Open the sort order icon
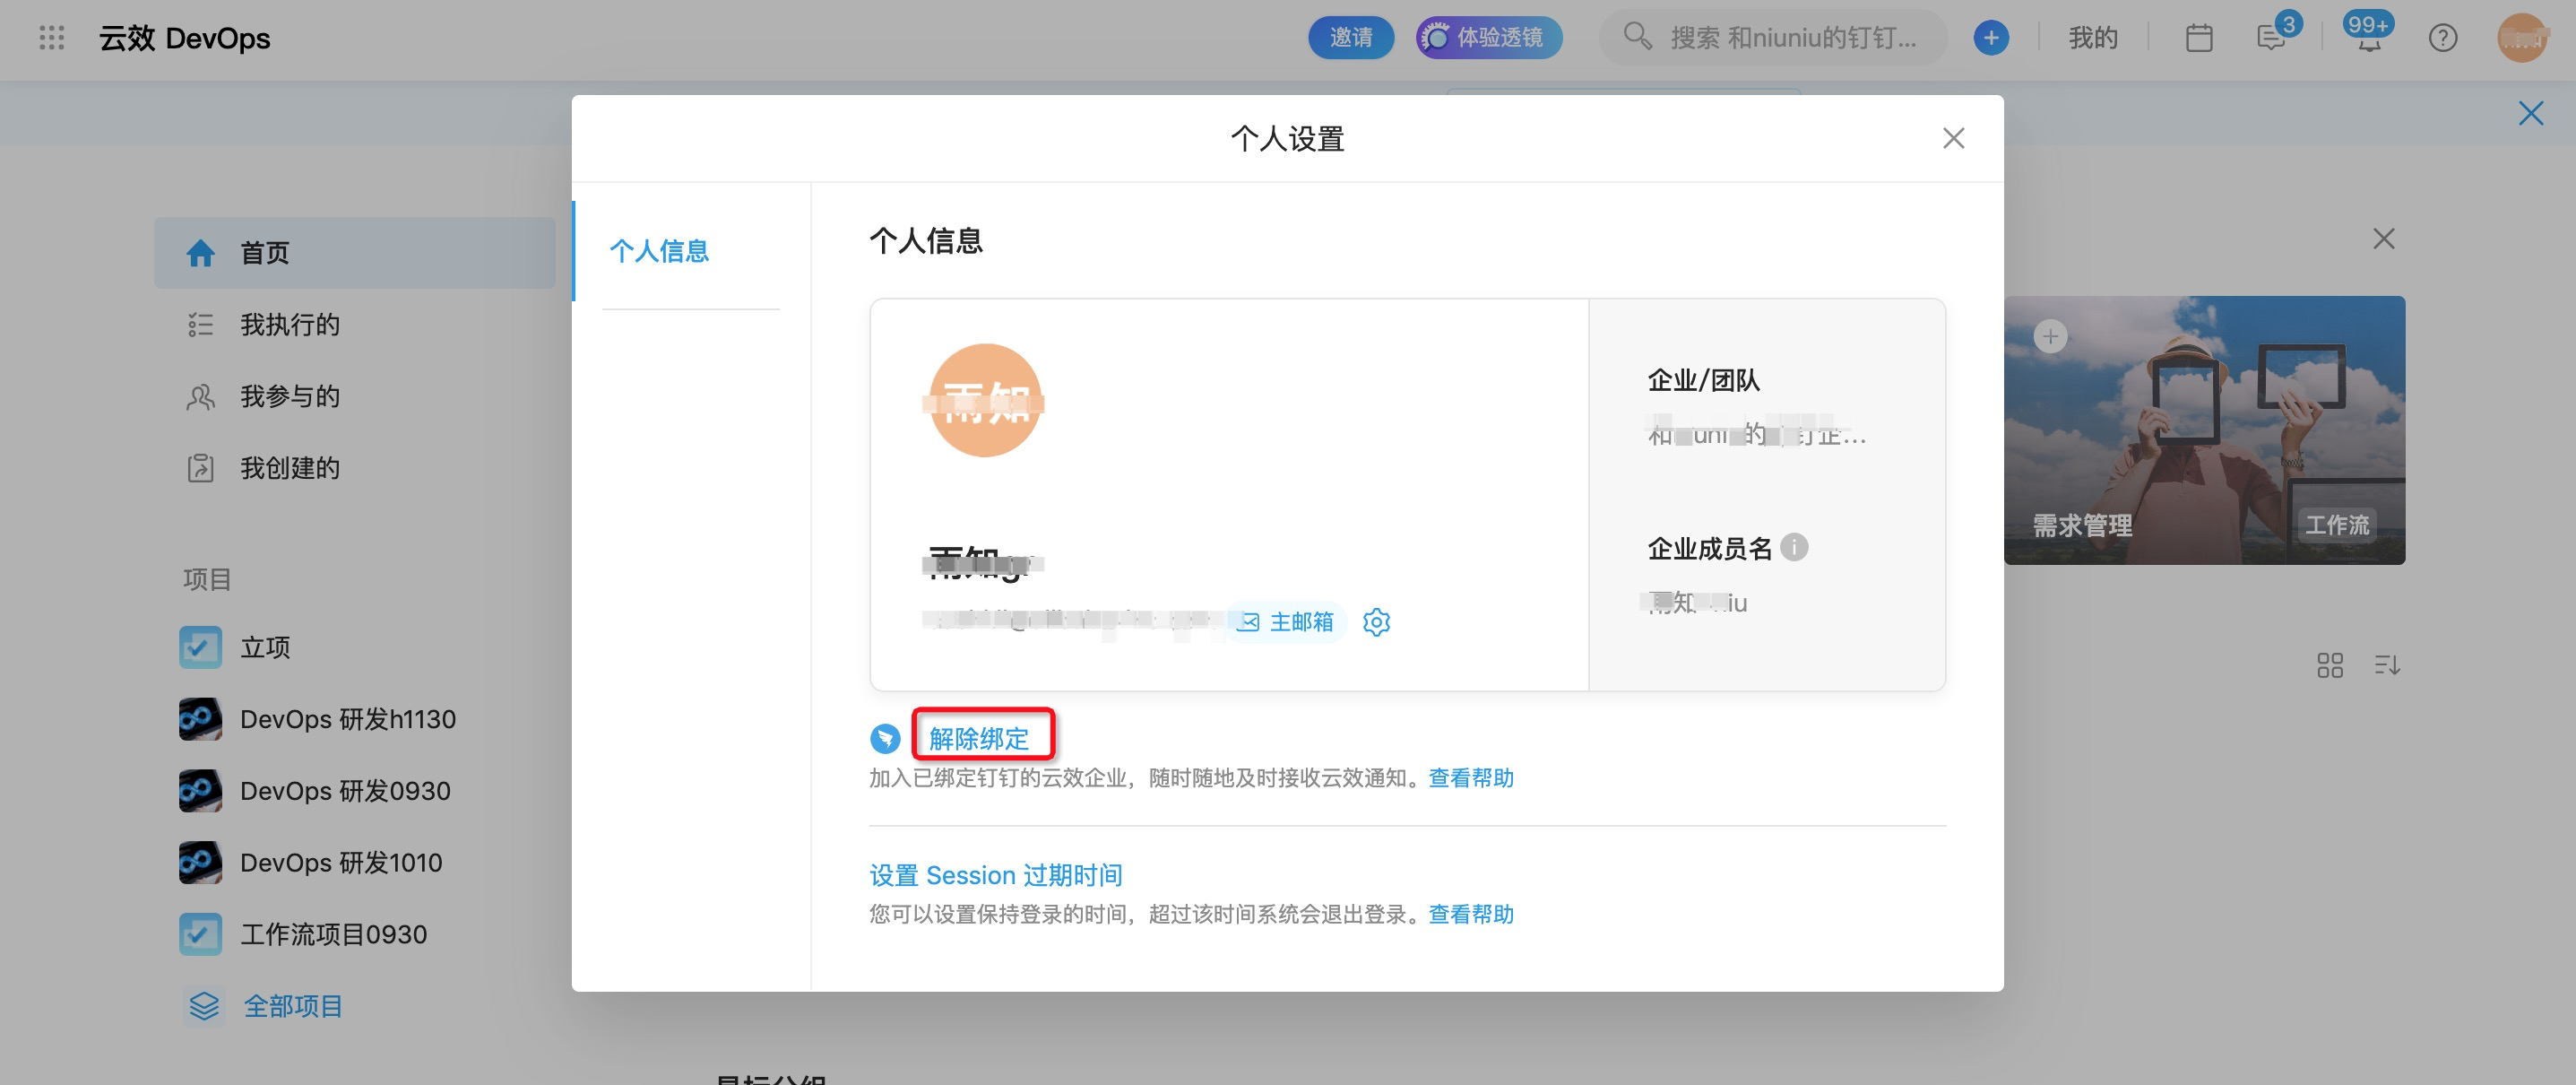 2387,665
